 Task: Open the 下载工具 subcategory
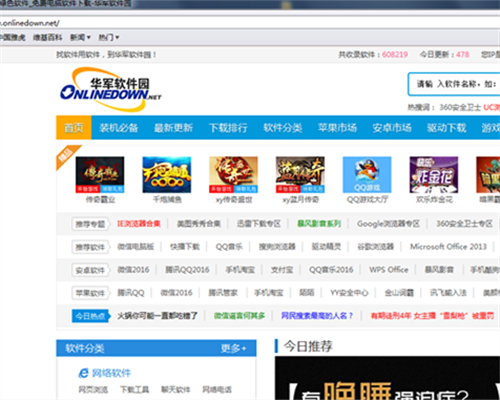[134, 389]
